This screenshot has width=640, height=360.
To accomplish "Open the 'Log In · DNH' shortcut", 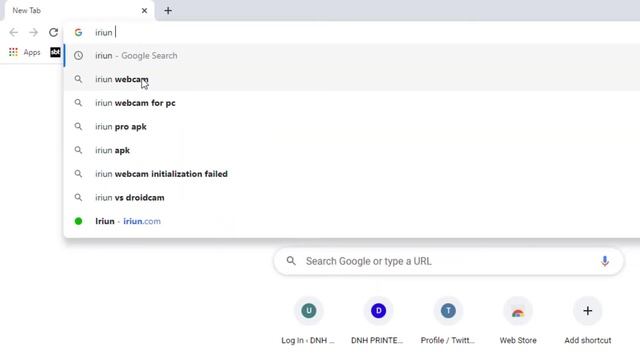I will pyautogui.click(x=309, y=321).
